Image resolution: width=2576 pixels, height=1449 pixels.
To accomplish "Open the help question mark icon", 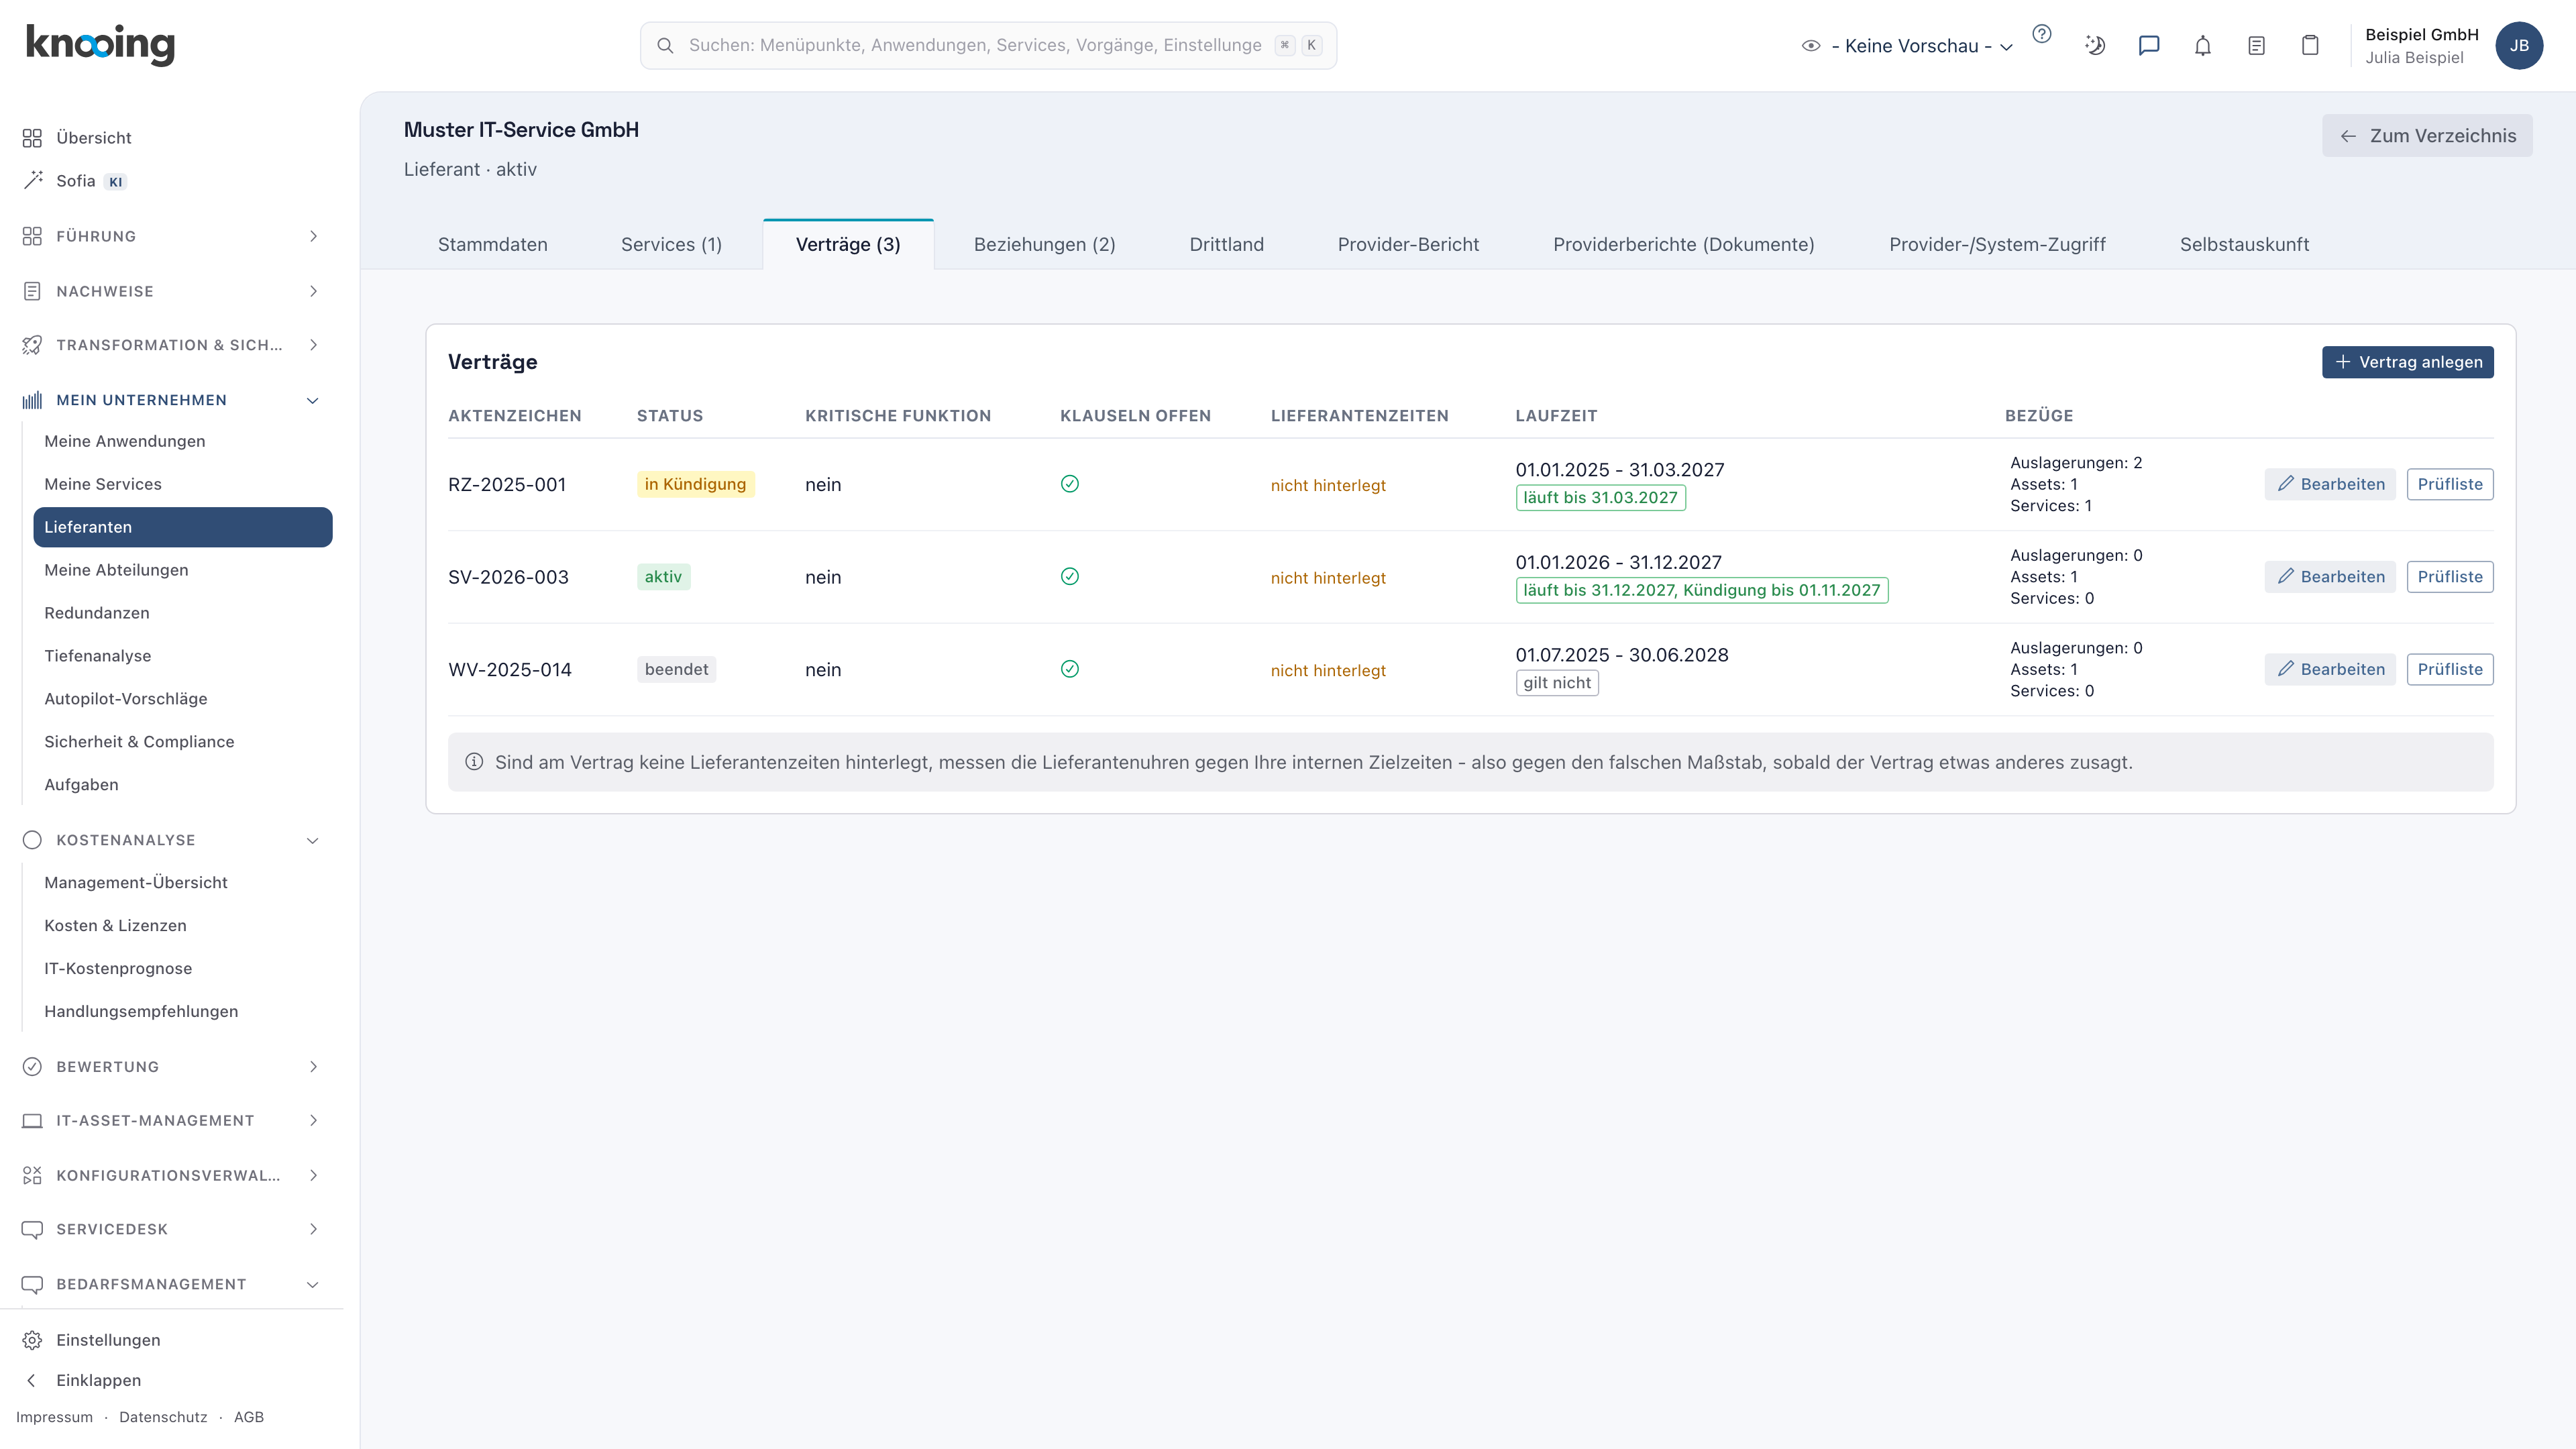I will coord(2042,34).
